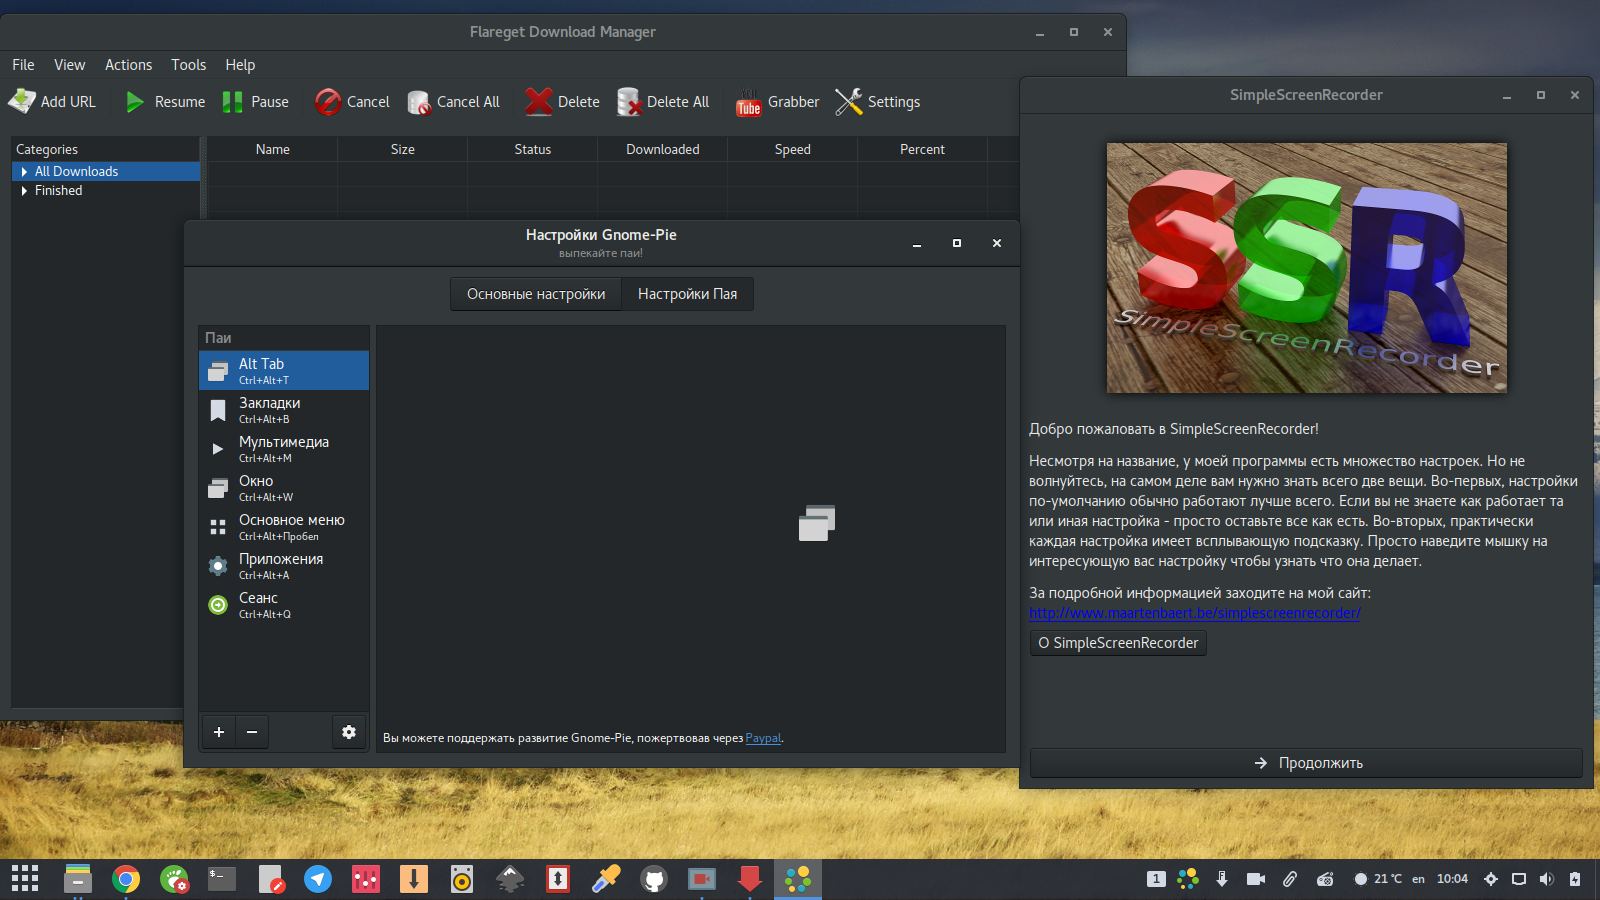The height and width of the screenshot is (900, 1600).
Task: Select the Закладки pie
Action: tap(284, 410)
